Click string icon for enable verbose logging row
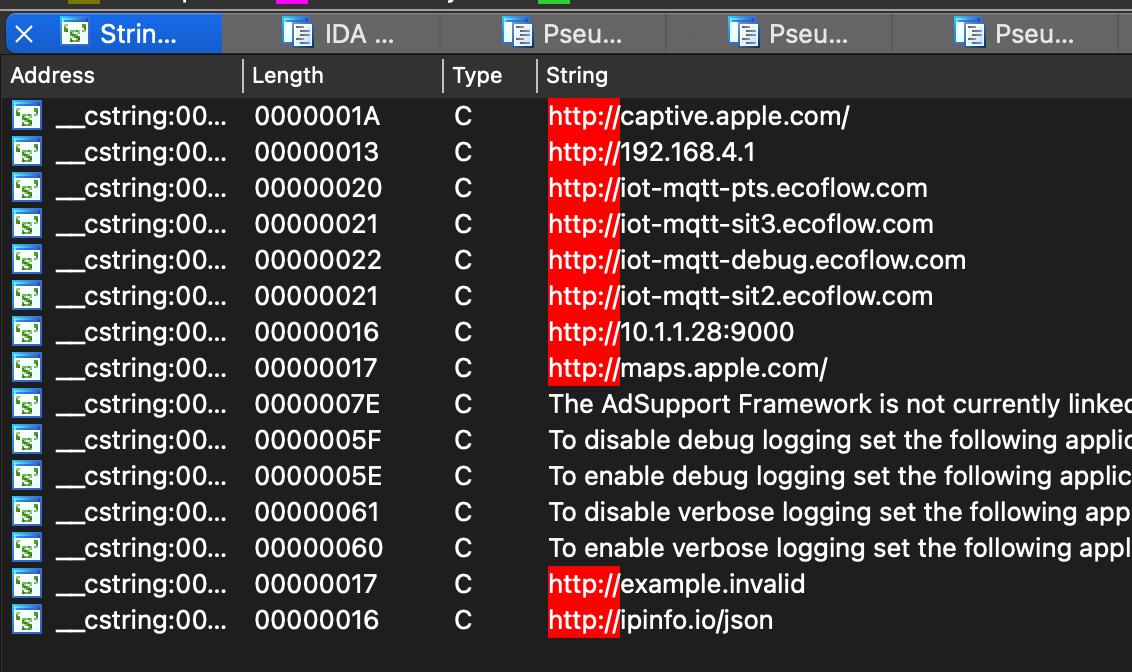This screenshot has width=1132, height=672. [27, 549]
